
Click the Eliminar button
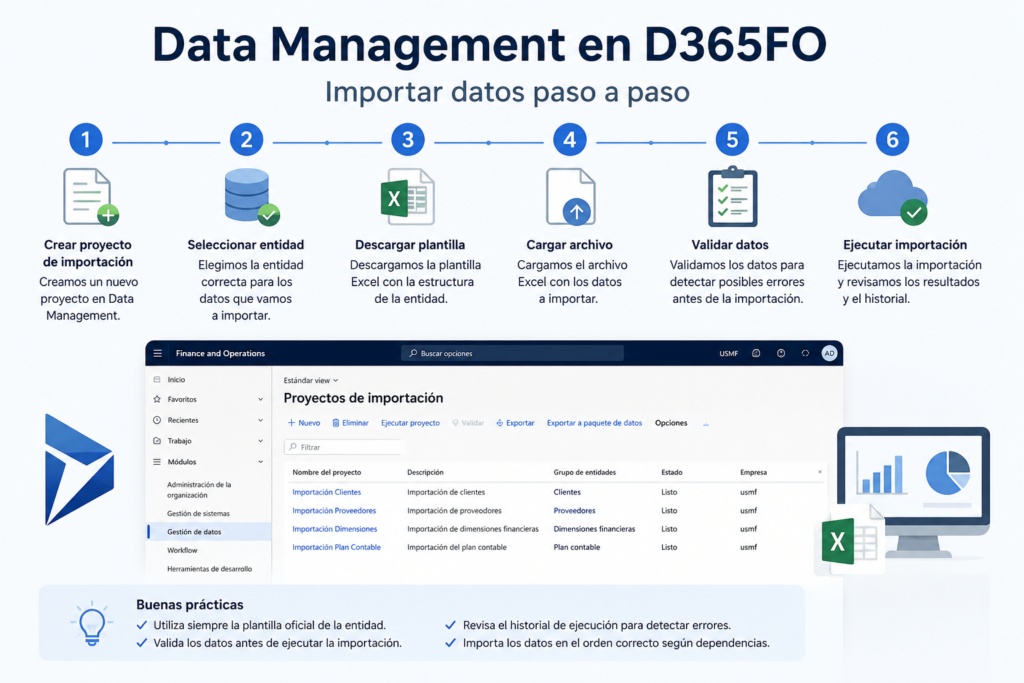point(350,423)
